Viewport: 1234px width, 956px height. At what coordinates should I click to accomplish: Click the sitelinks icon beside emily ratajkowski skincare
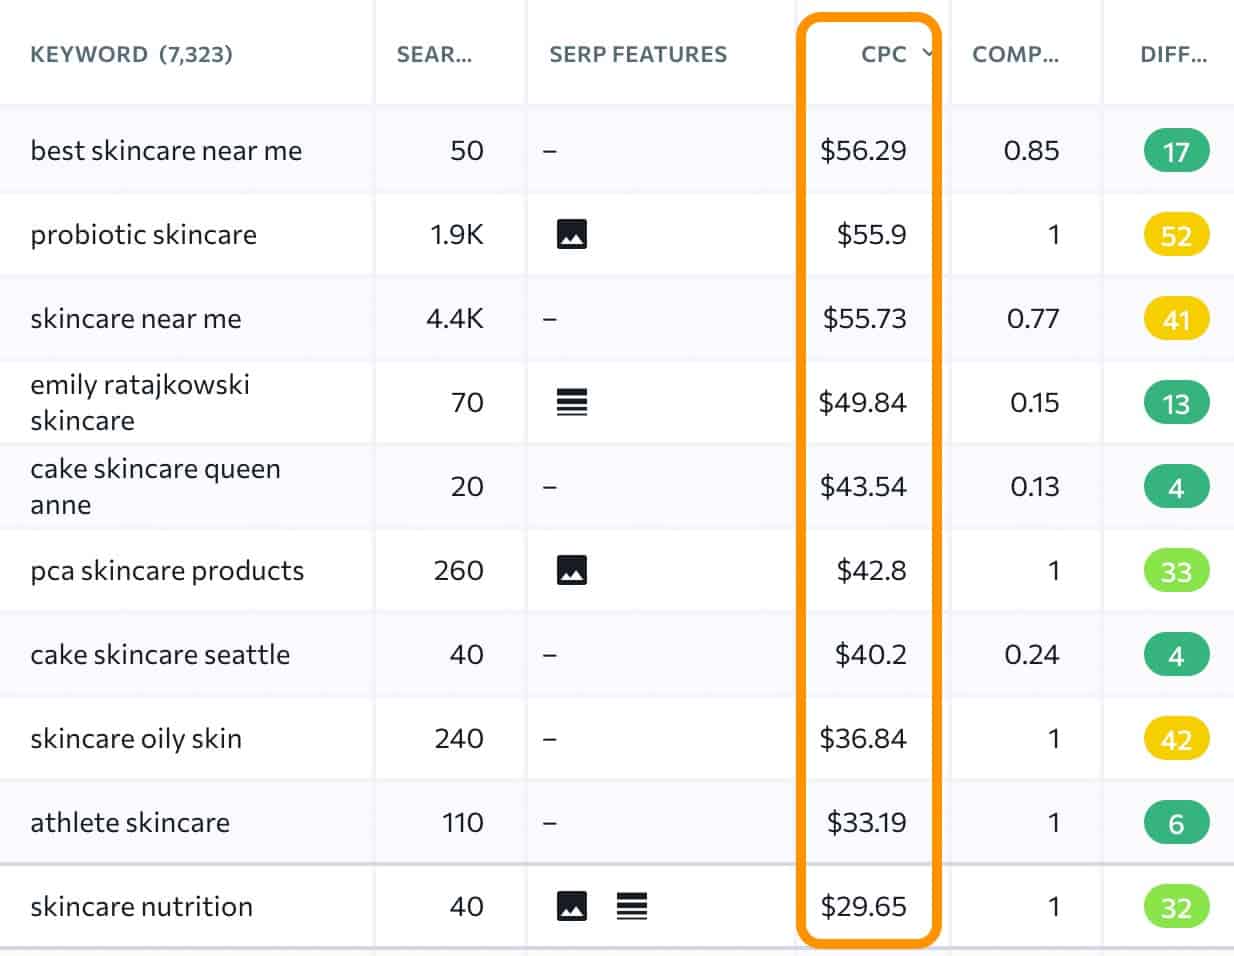pyautogui.click(x=570, y=402)
